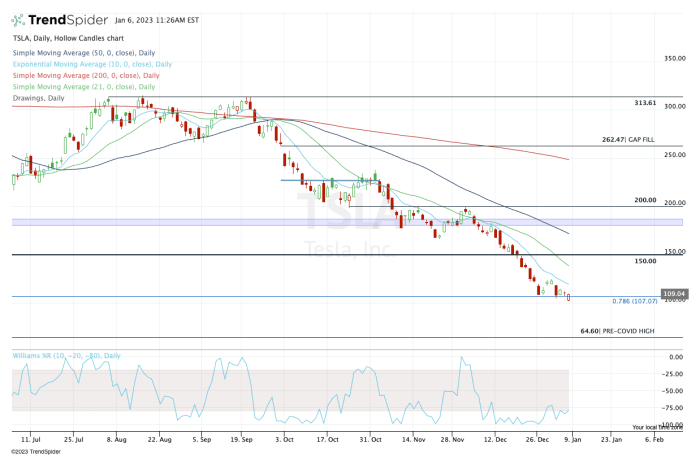Image resolution: width=700 pixels, height=457 pixels.
Task: Click the Williams %R indicator label
Action: click(66, 355)
